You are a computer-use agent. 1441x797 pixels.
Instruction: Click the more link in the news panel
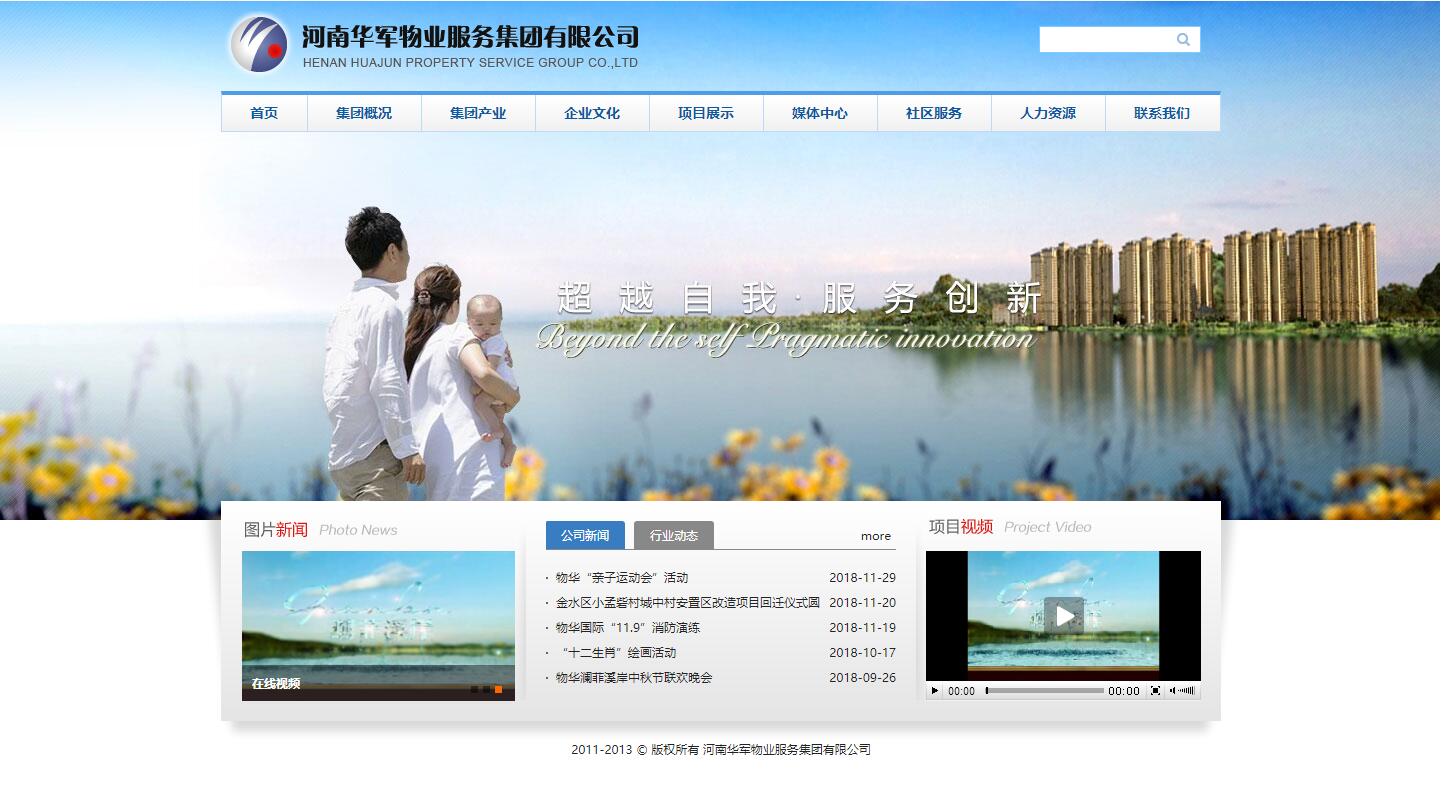(x=875, y=537)
